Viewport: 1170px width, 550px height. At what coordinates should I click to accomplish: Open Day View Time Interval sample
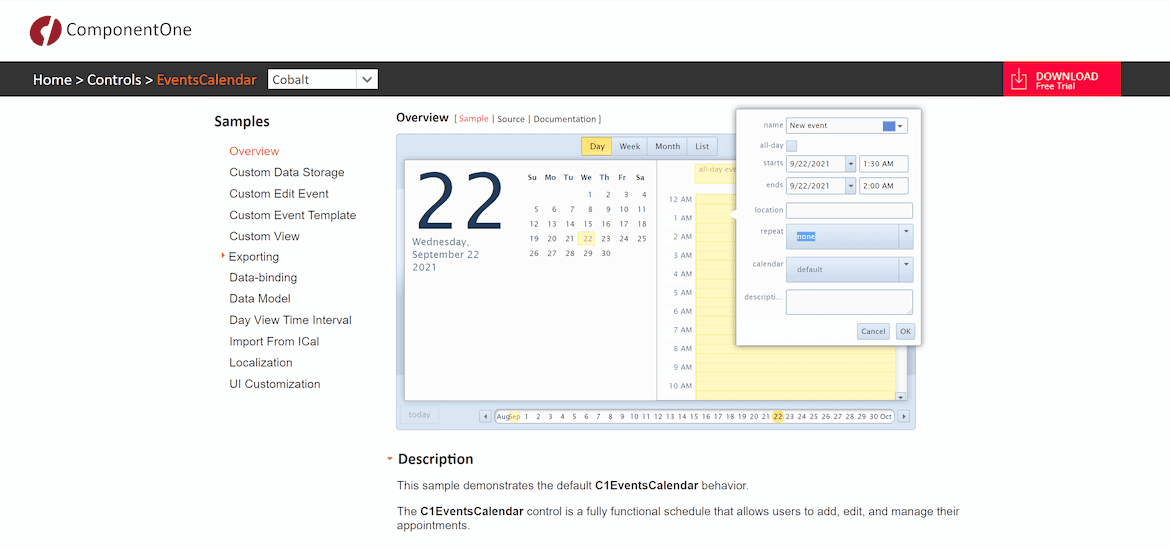tap(290, 320)
